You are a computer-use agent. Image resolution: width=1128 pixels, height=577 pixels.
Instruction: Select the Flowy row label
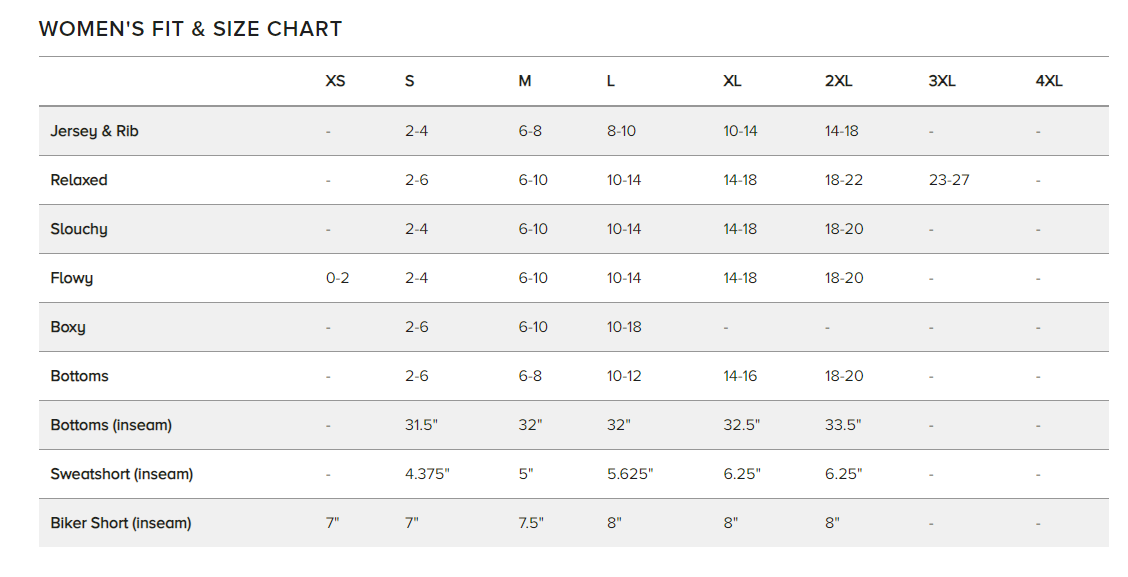72,278
